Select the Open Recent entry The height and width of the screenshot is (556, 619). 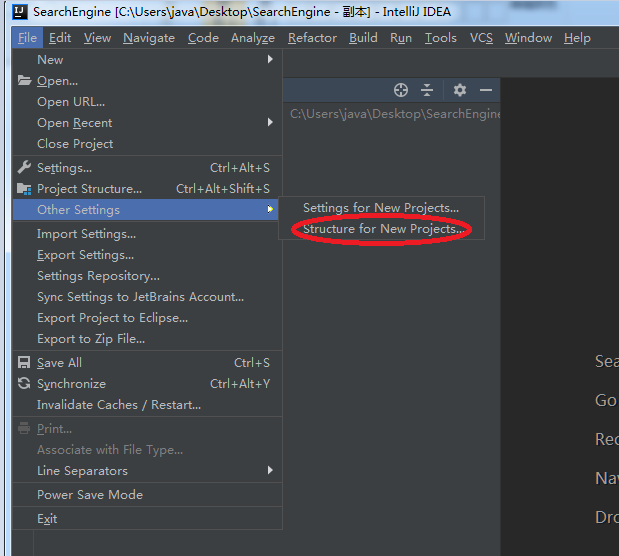(x=147, y=123)
